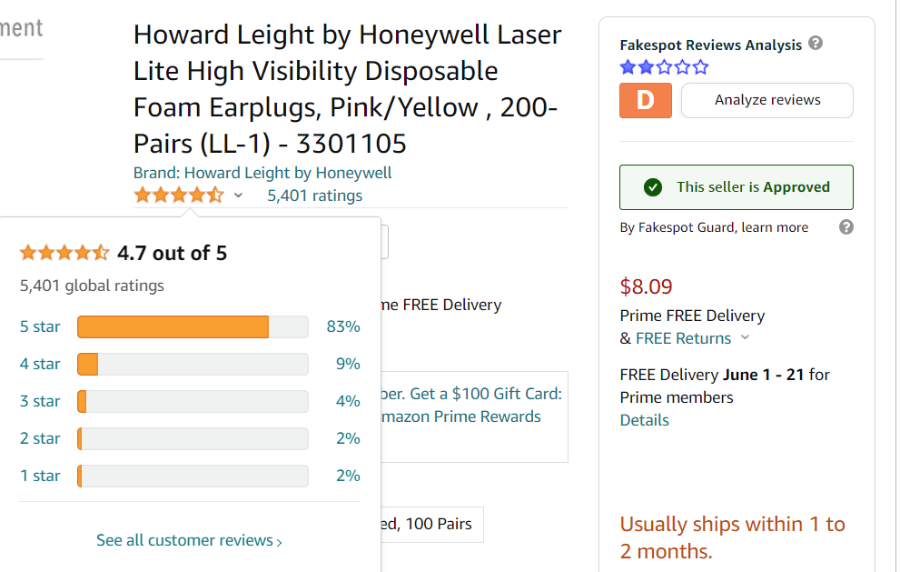900x572 pixels.
Task: Click the orange D grade badge
Action: click(x=645, y=100)
